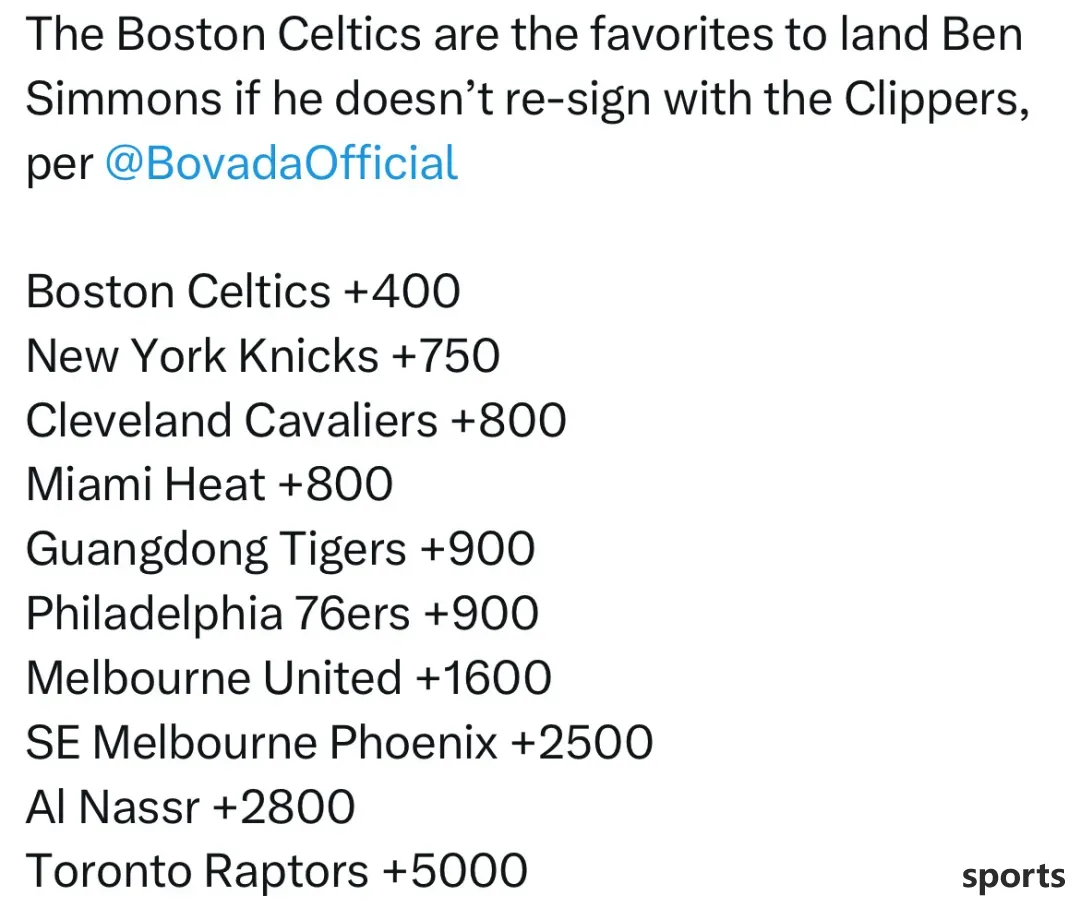Select the Philadelphia 76ers +900 entry
The height and width of the screenshot is (908, 1080).
click(x=282, y=614)
